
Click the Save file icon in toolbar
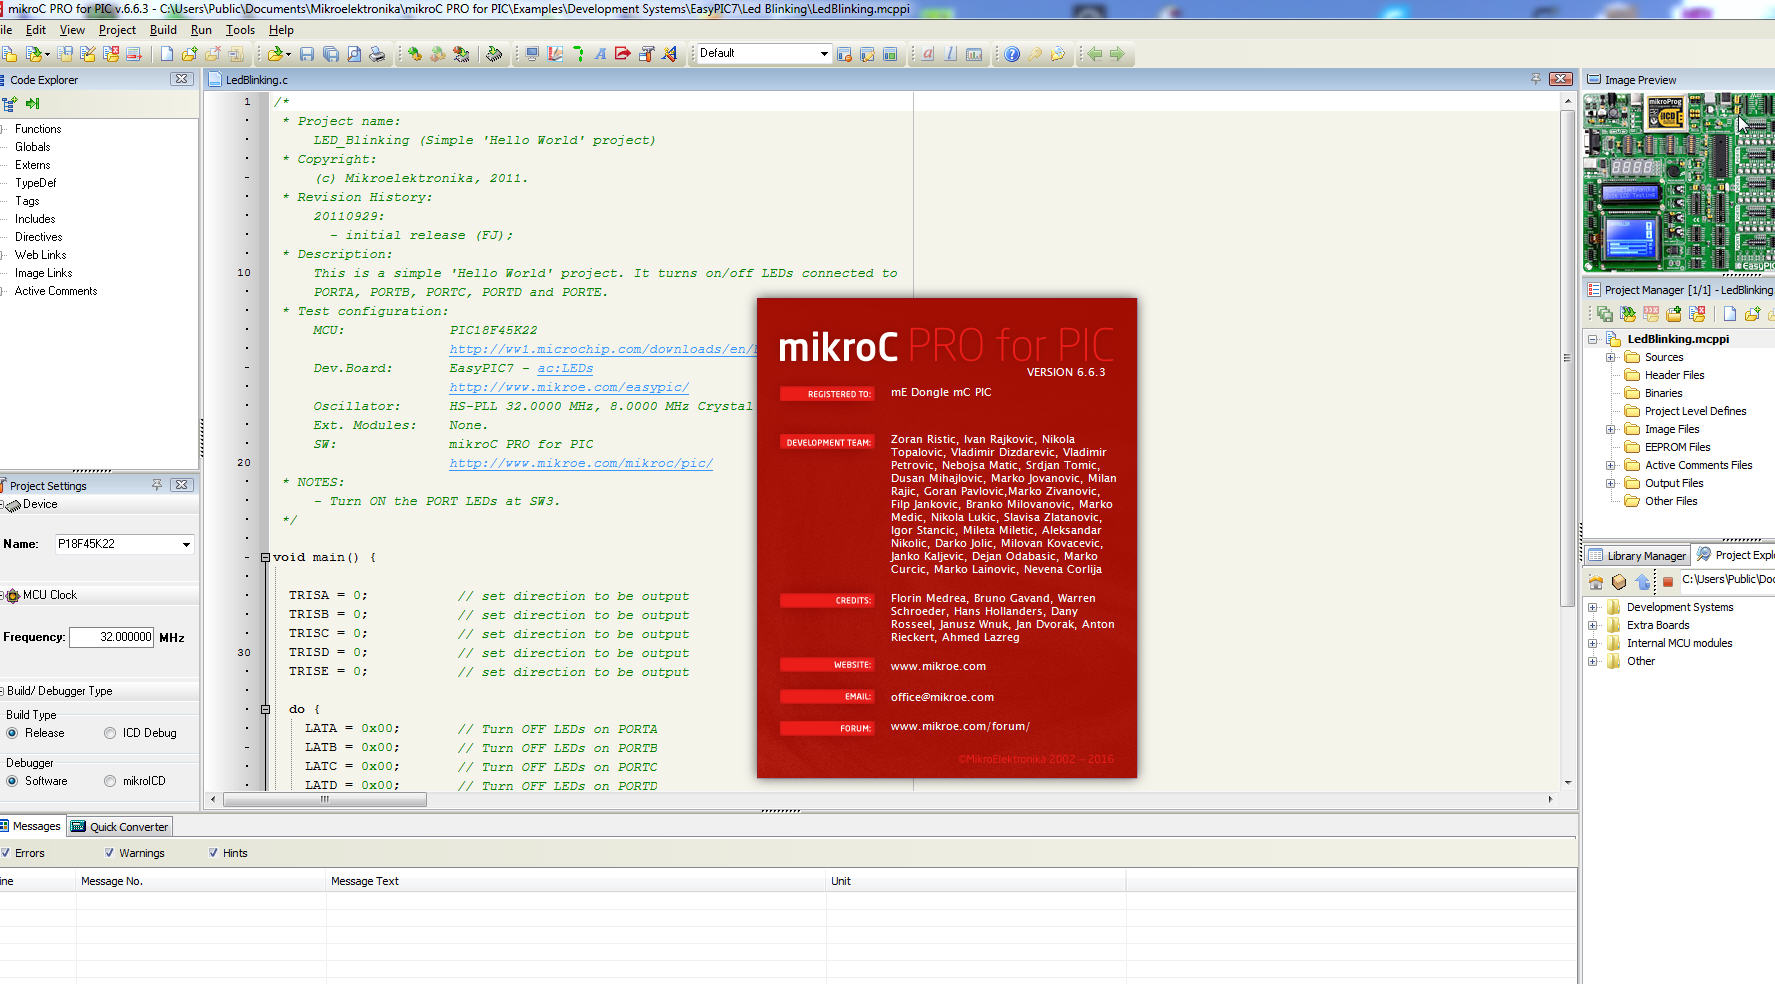pyautogui.click(x=307, y=54)
